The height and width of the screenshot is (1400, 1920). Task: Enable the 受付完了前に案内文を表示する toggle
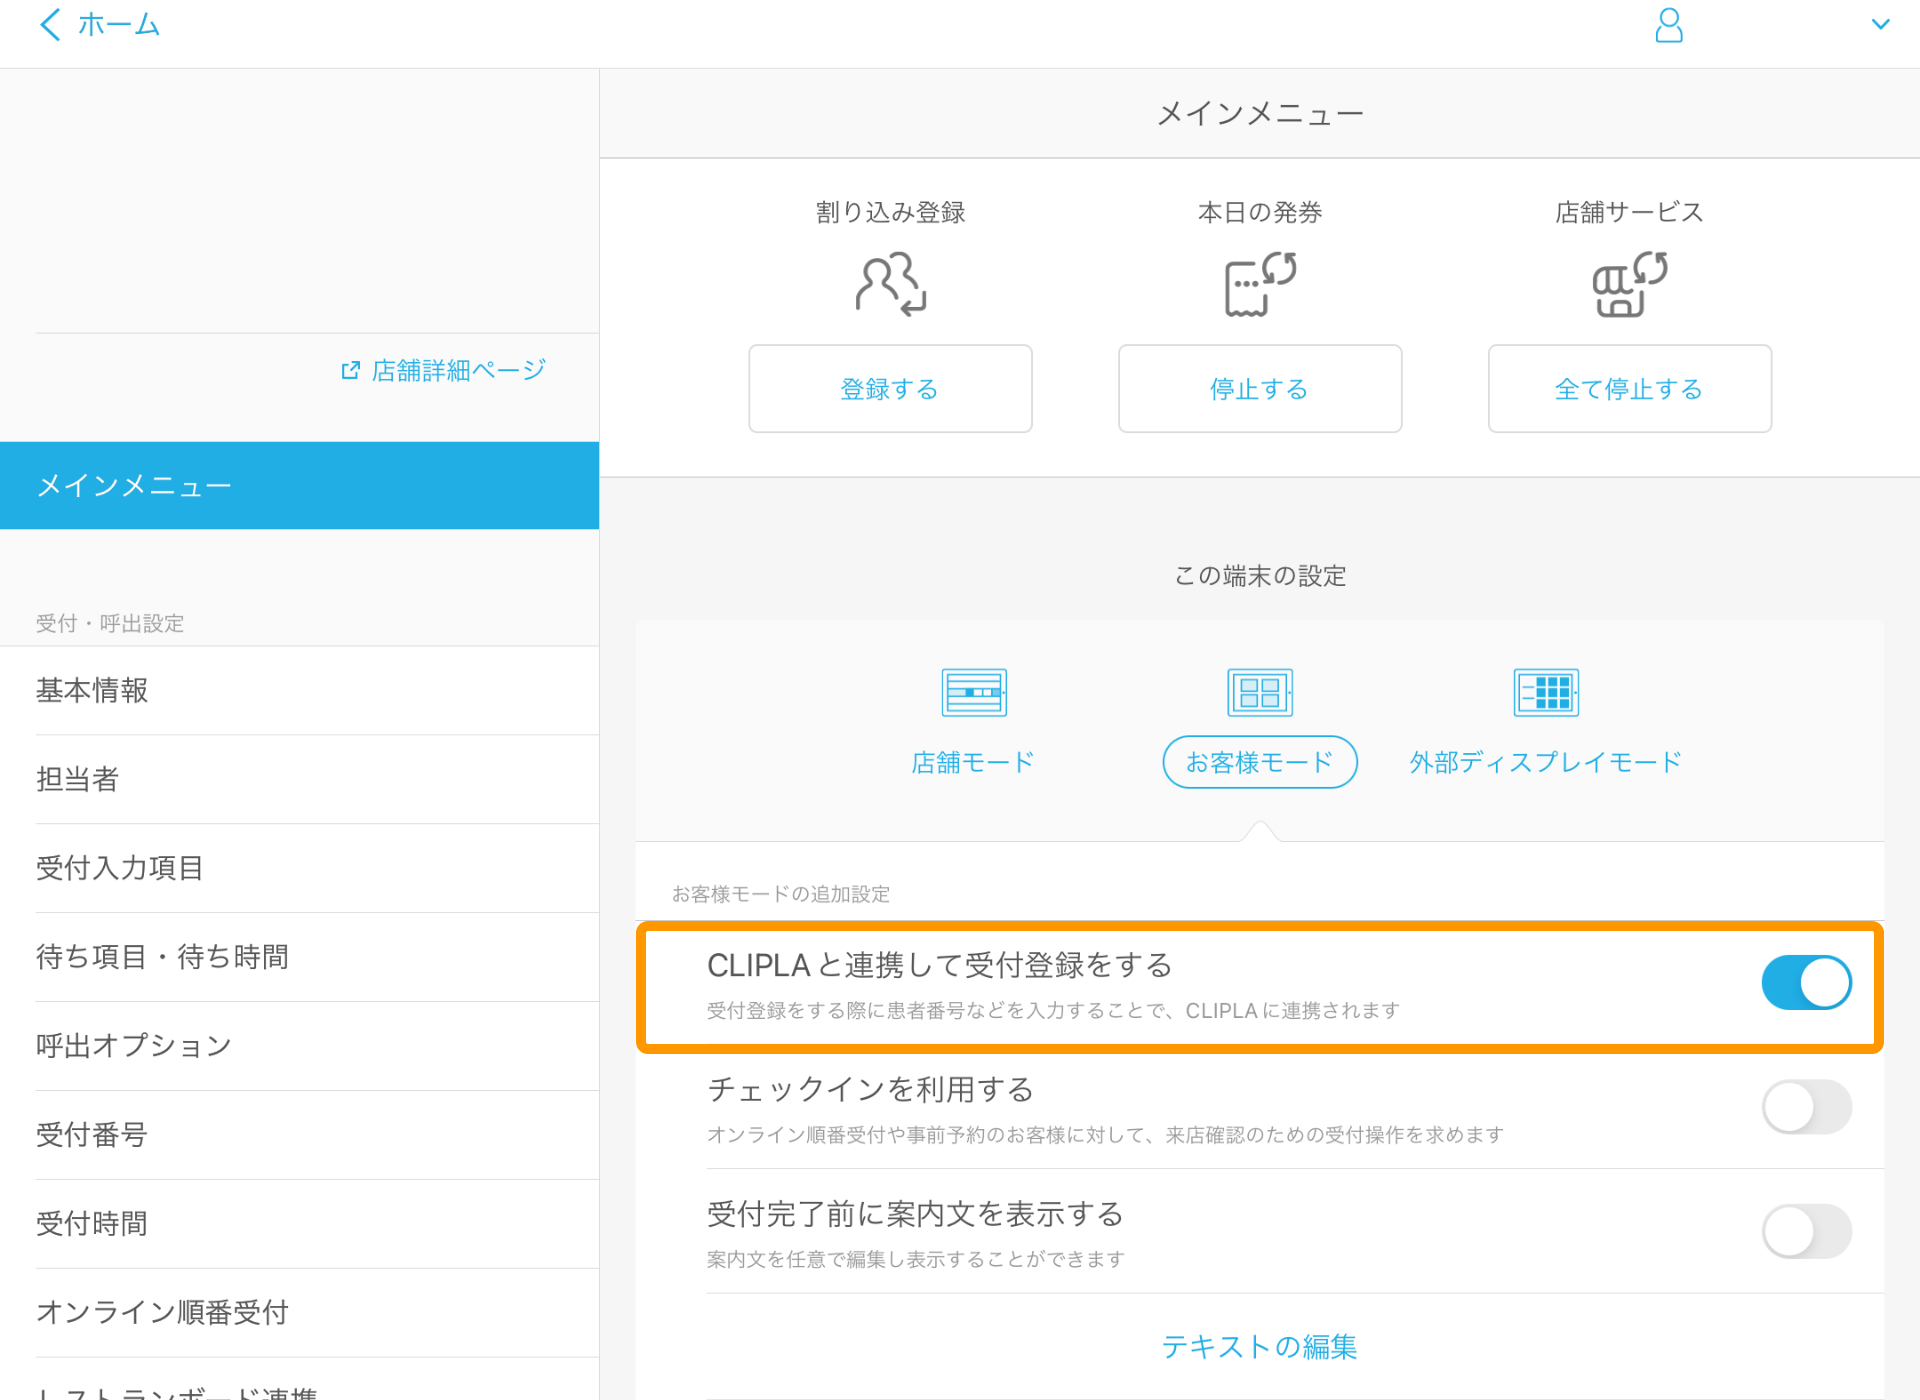(x=1806, y=1231)
